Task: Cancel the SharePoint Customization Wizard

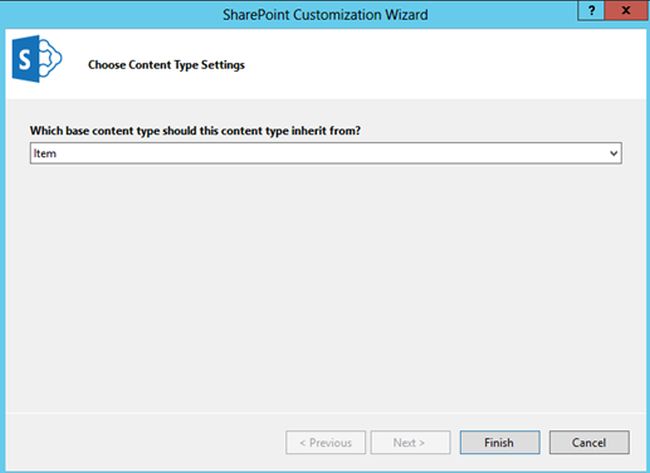Action: [589, 442]
